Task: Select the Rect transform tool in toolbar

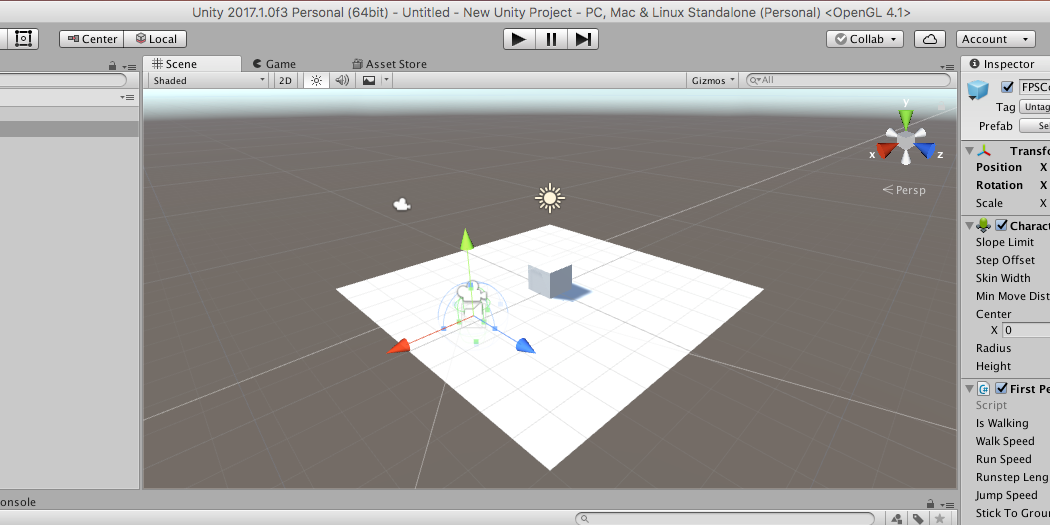Action: [23, 39]
